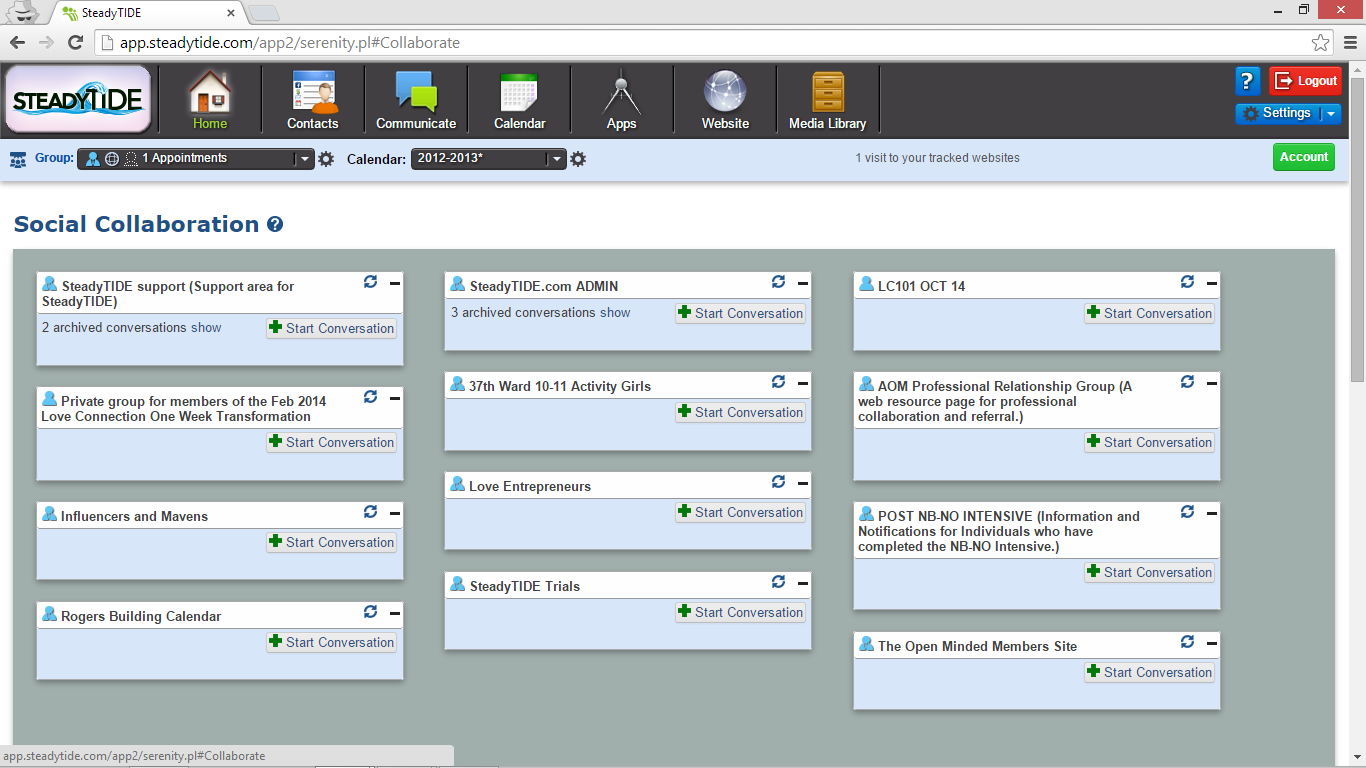Start Conversation in Love Entrepreneurs
Screen dimensions: 1366x768
[740, 512]
